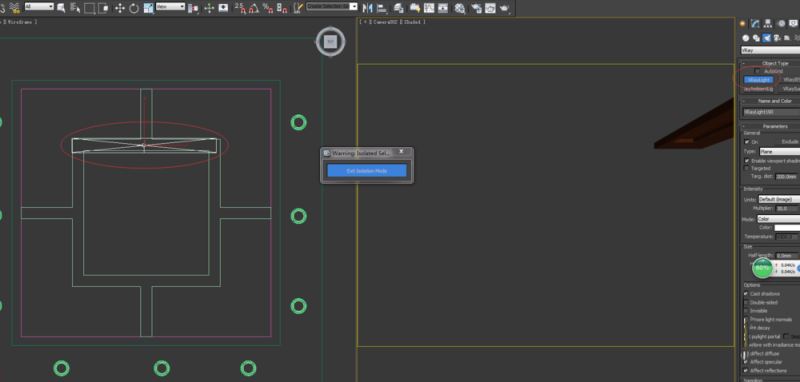Activate the Select and Scale tool

click(x=148, y=8)
